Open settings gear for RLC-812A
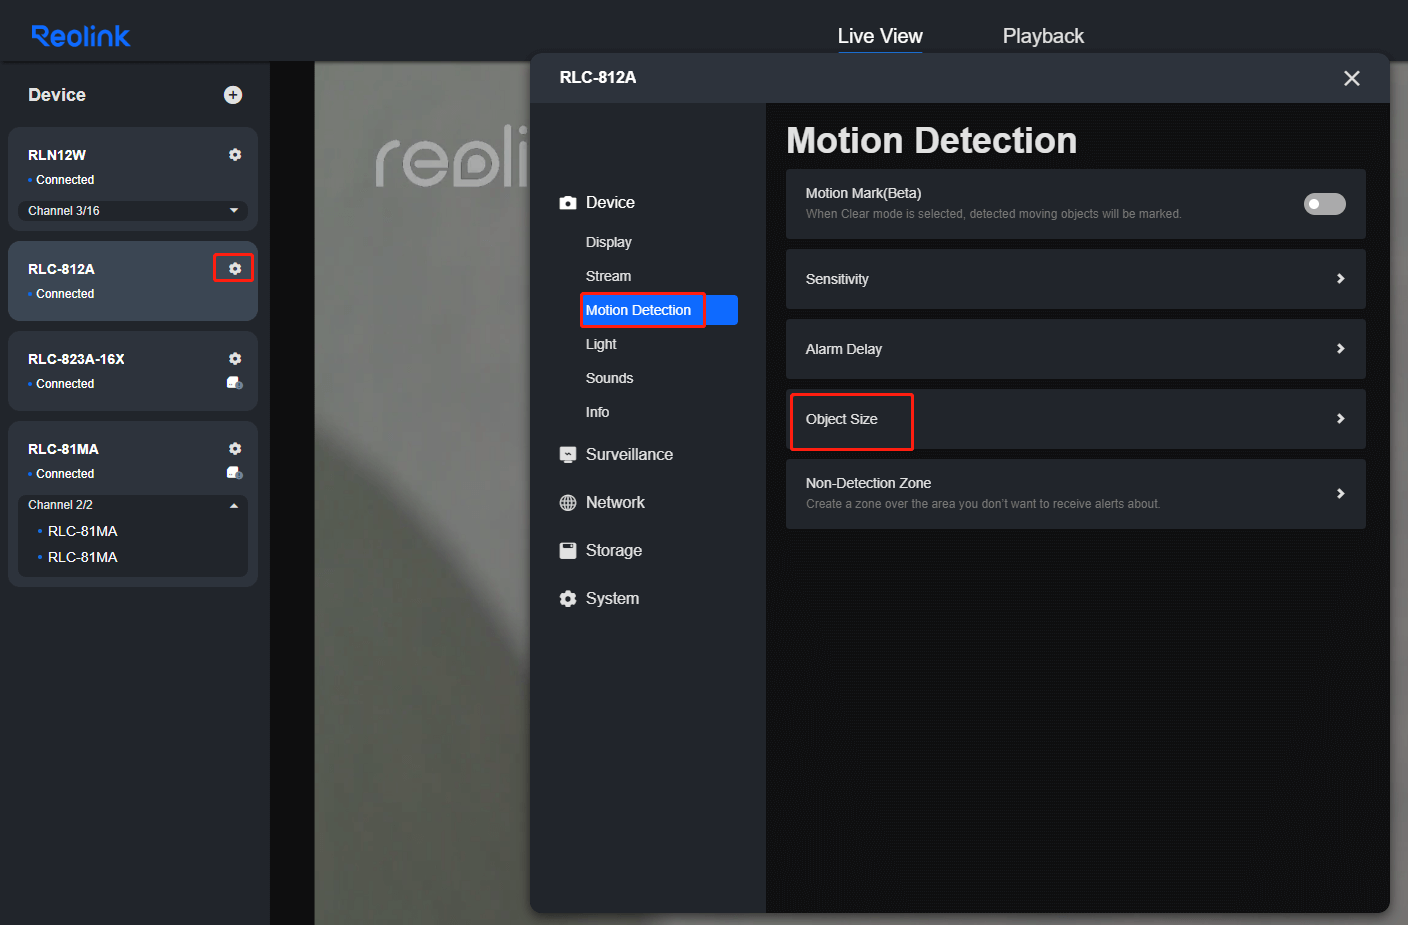This screenshot has width=1408, height=925. pos(235,269)
